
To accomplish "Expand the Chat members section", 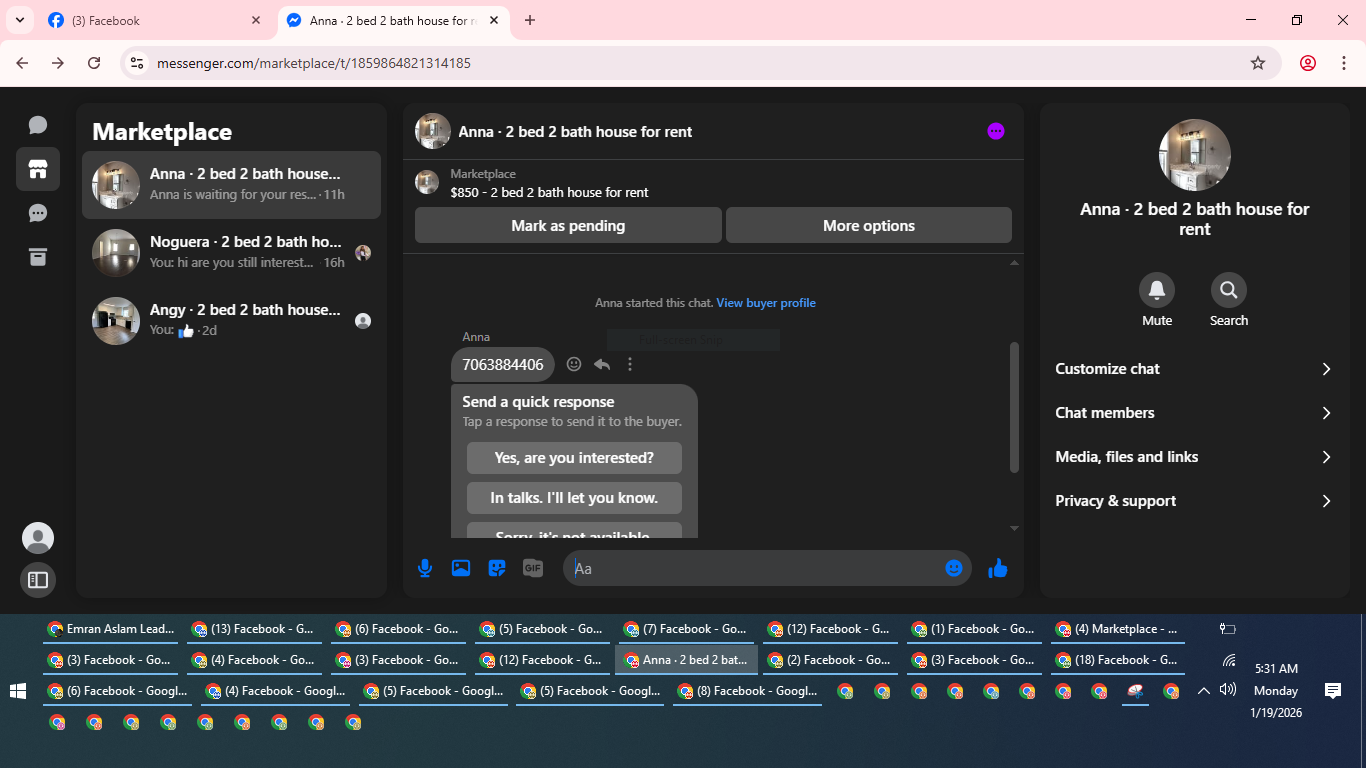I will pyautogui.click(x=1194, y=413).
